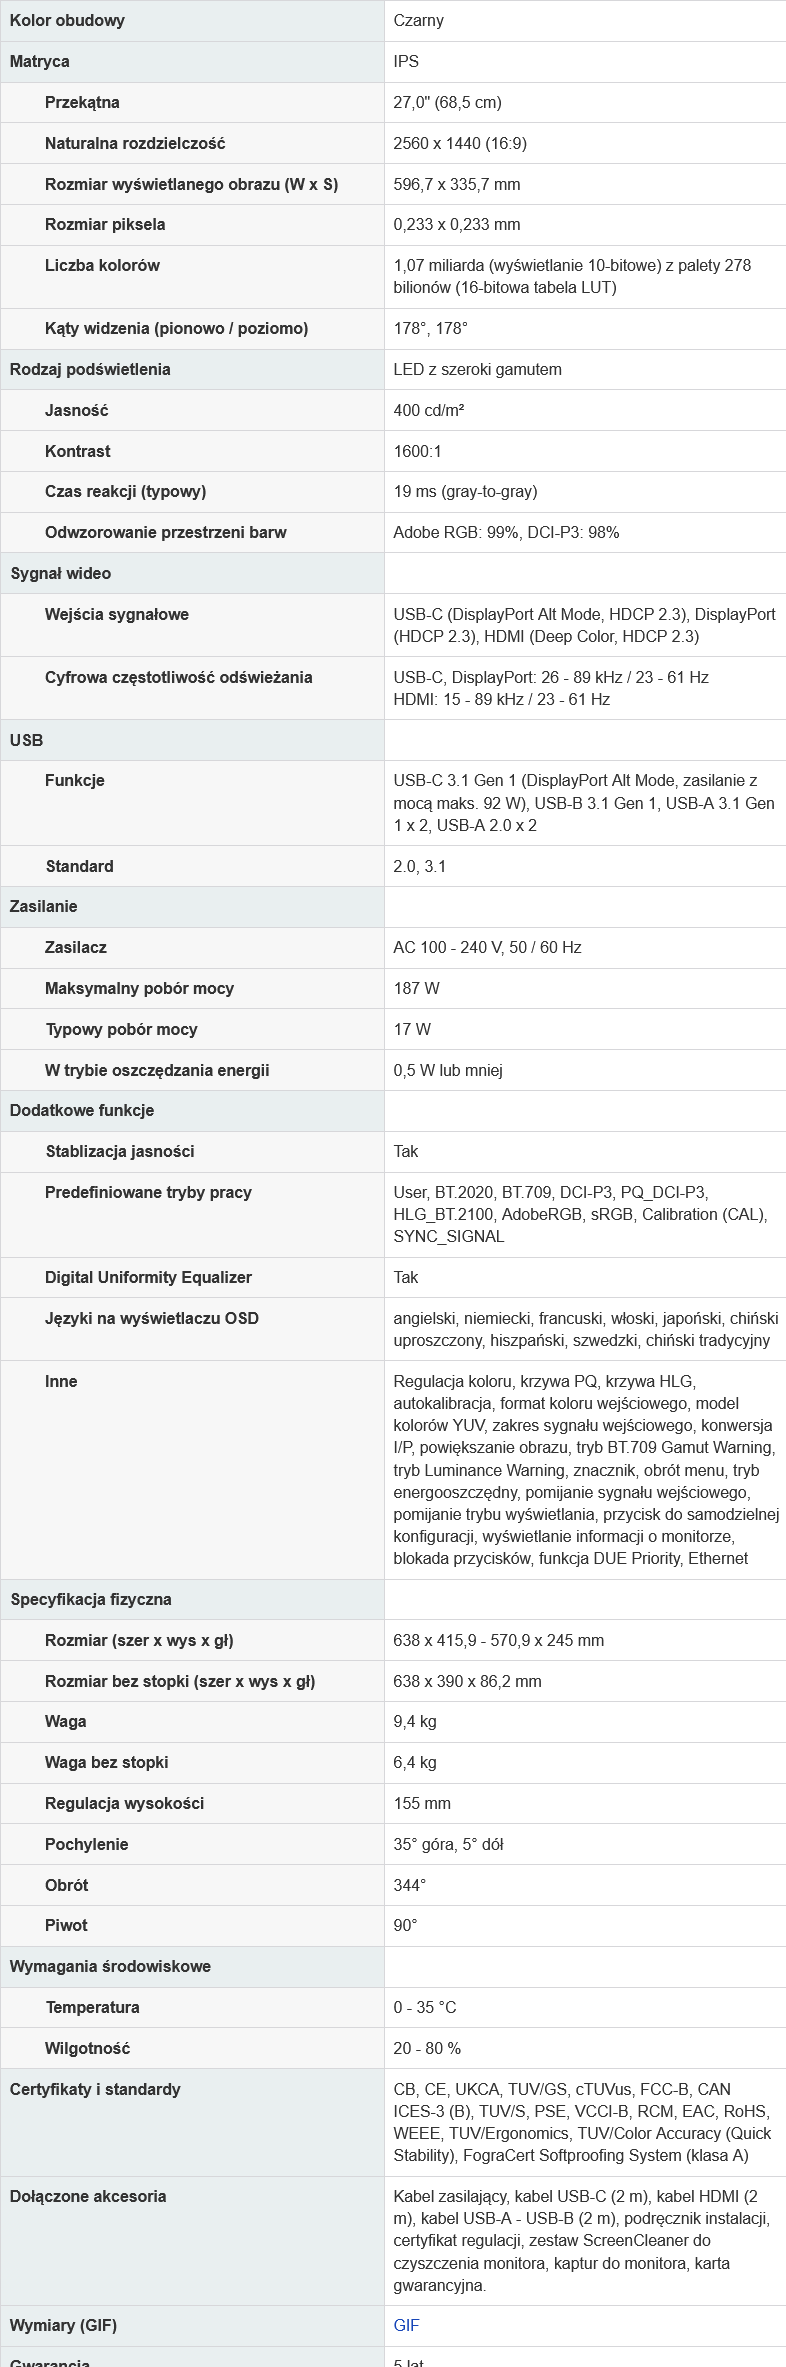Click the Dołączone akcesoria label
The width and height of the screenshot is (786, 2367).
[88, 2196]
